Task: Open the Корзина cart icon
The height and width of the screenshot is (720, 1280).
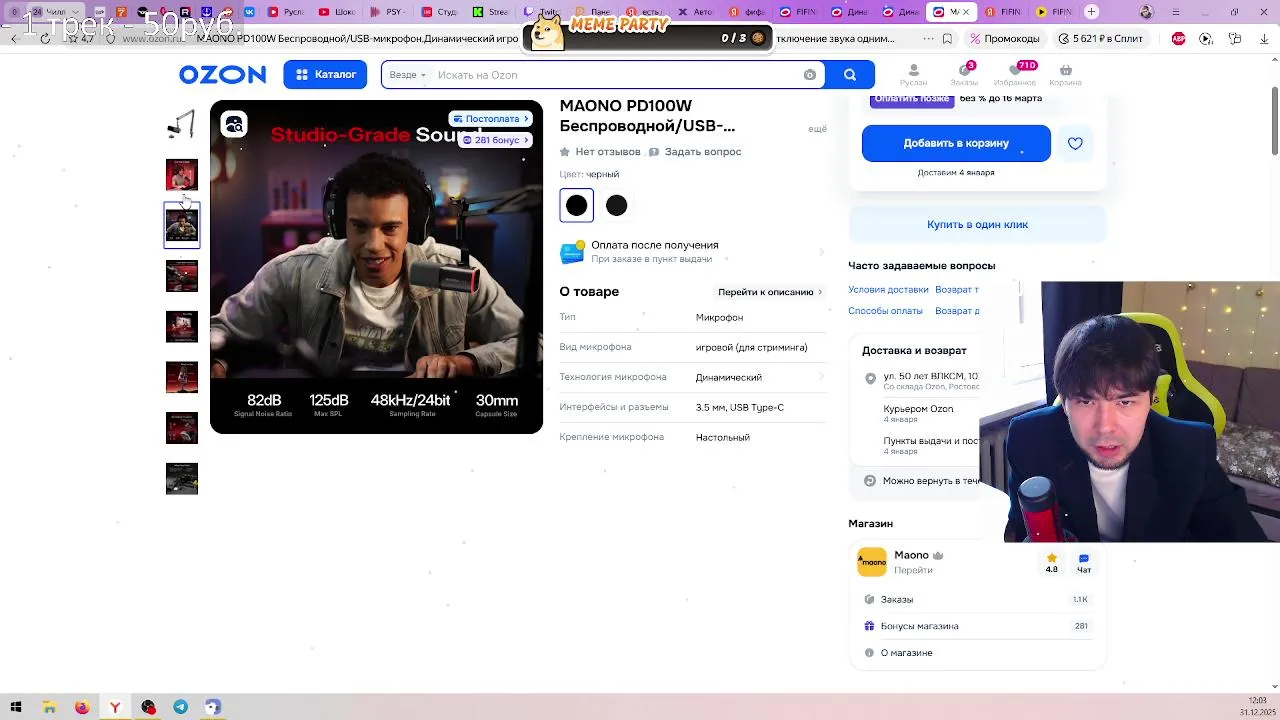Action: pyautogui.click(x=1065, y=75)
